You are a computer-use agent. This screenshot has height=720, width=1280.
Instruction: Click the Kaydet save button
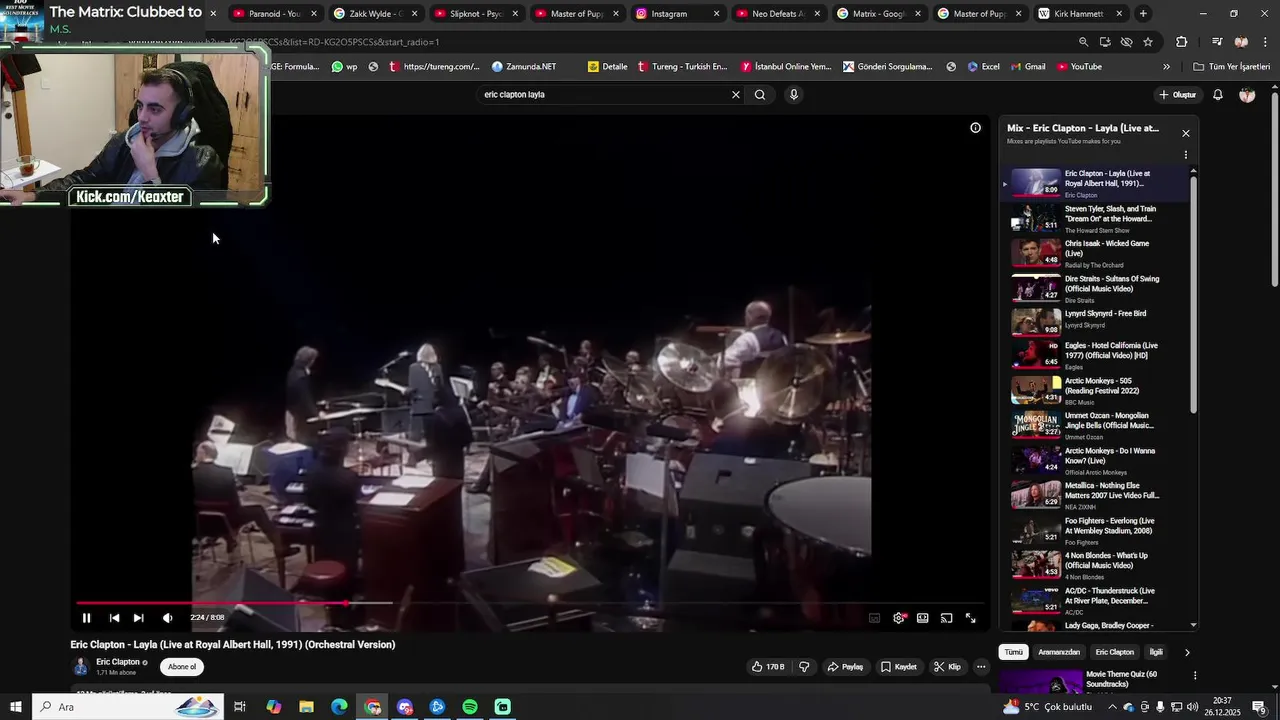[x=898, y=667]
